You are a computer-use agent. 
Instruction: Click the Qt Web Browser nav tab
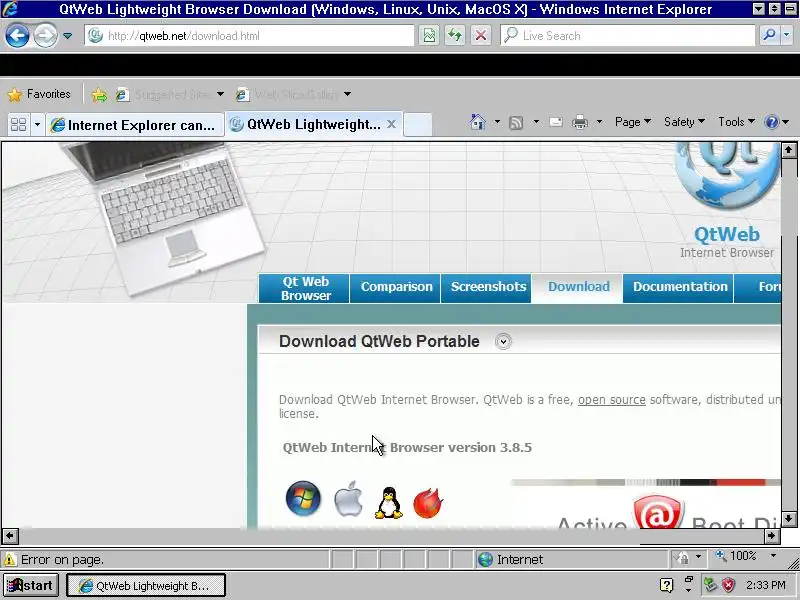[304, 288]
